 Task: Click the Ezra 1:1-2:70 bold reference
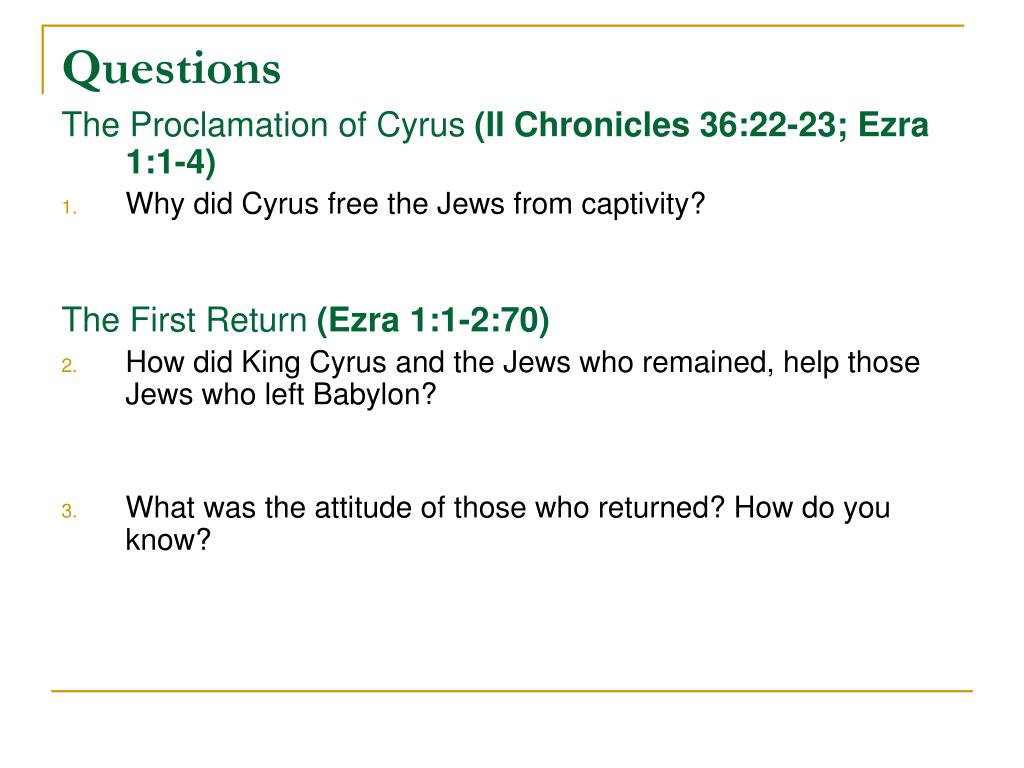tap(433, 320)
